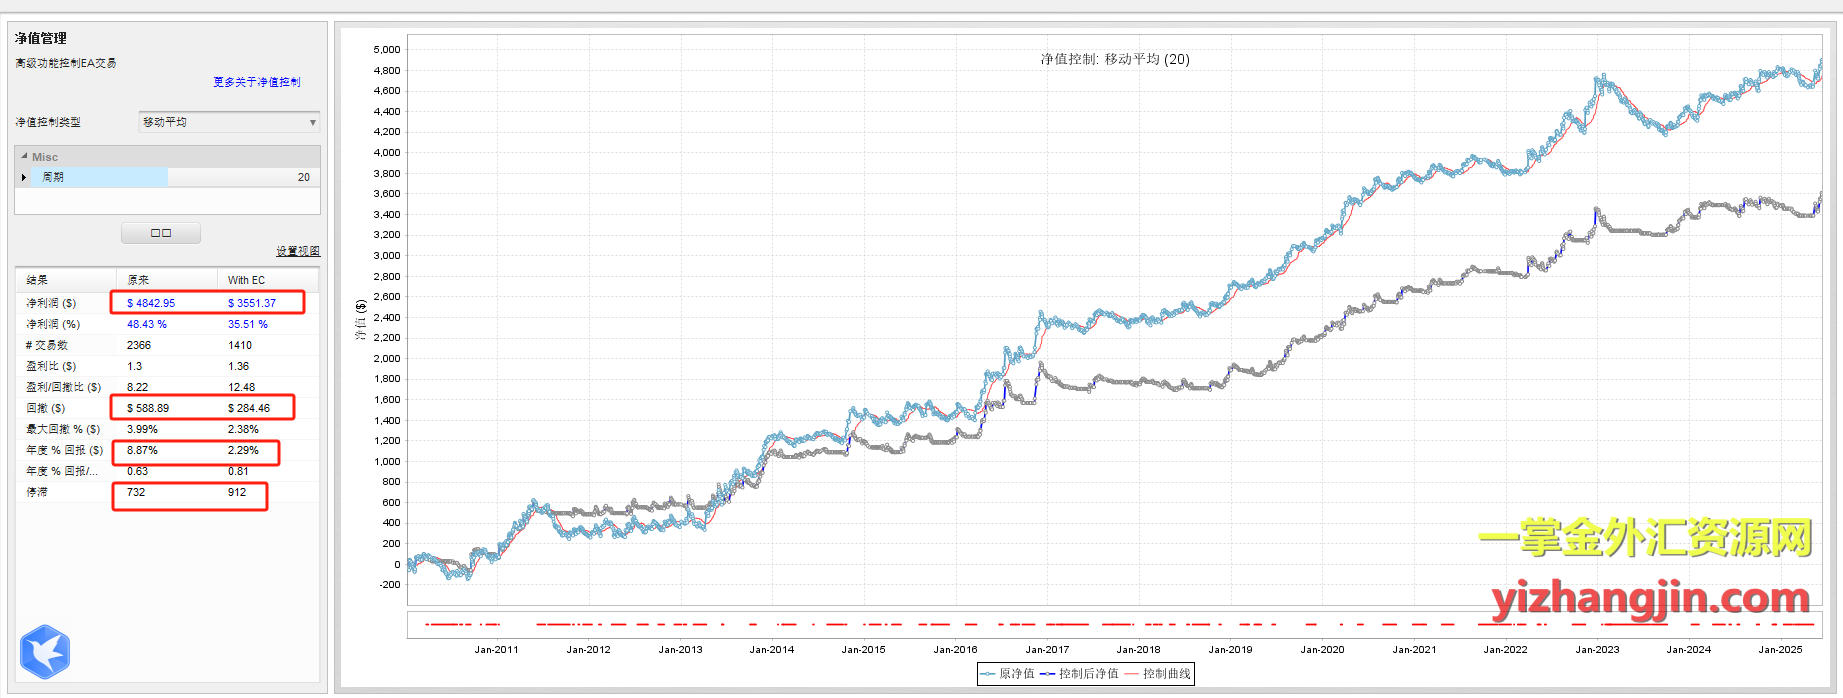
Task: Select the 净利润 ($) result row
Action: pos(52,303)
